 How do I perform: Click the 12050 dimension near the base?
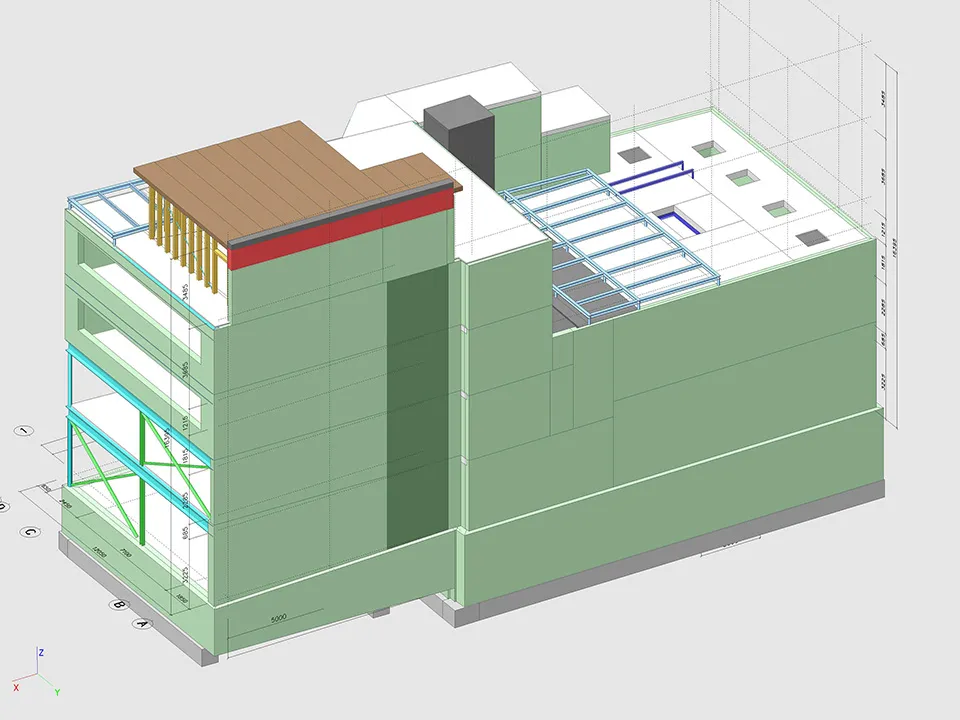99,551
